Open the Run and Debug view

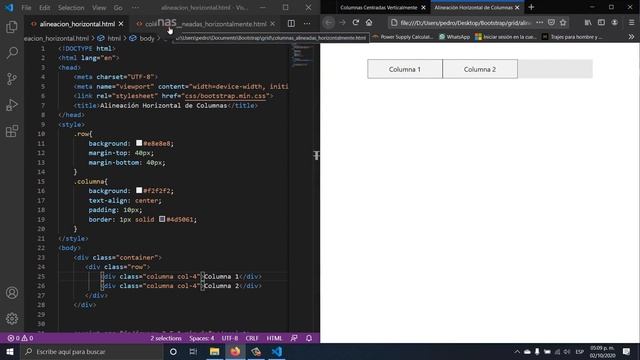pyautogui.click(x=12, y=105)
